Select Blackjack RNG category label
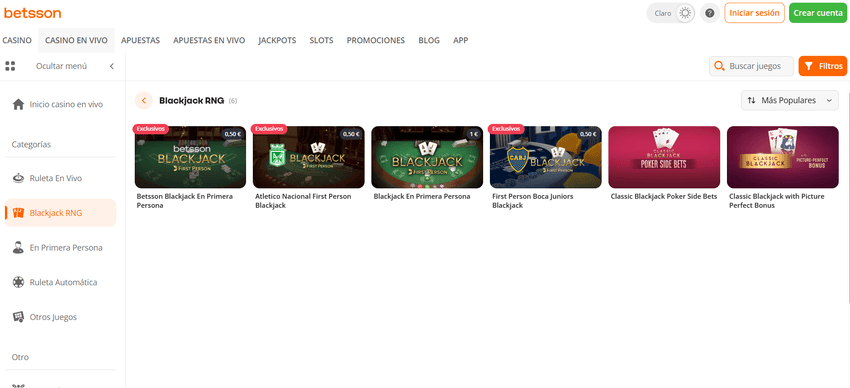The image size is (850, 388). (x=56, y=213)
